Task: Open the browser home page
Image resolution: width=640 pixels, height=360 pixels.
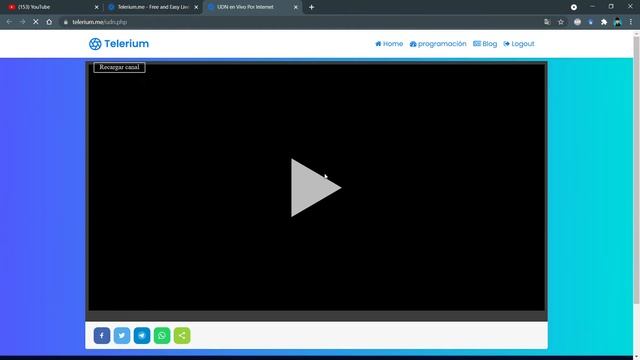Action: pyautogui.click(x=49, y=22)
